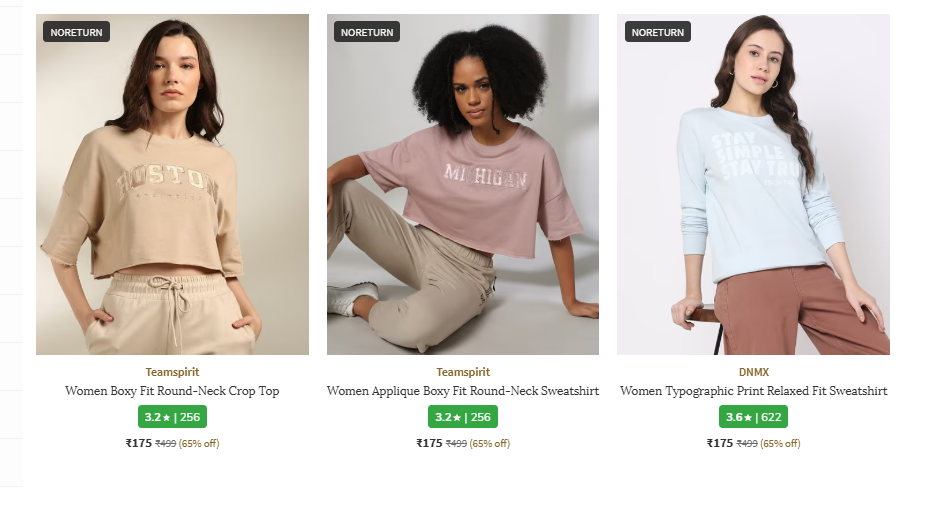Screen dimensions: 928x506
Task: Click the 3.6 star rating with 622 reviews
Action: pyautogui.click(x=753, y=417)
